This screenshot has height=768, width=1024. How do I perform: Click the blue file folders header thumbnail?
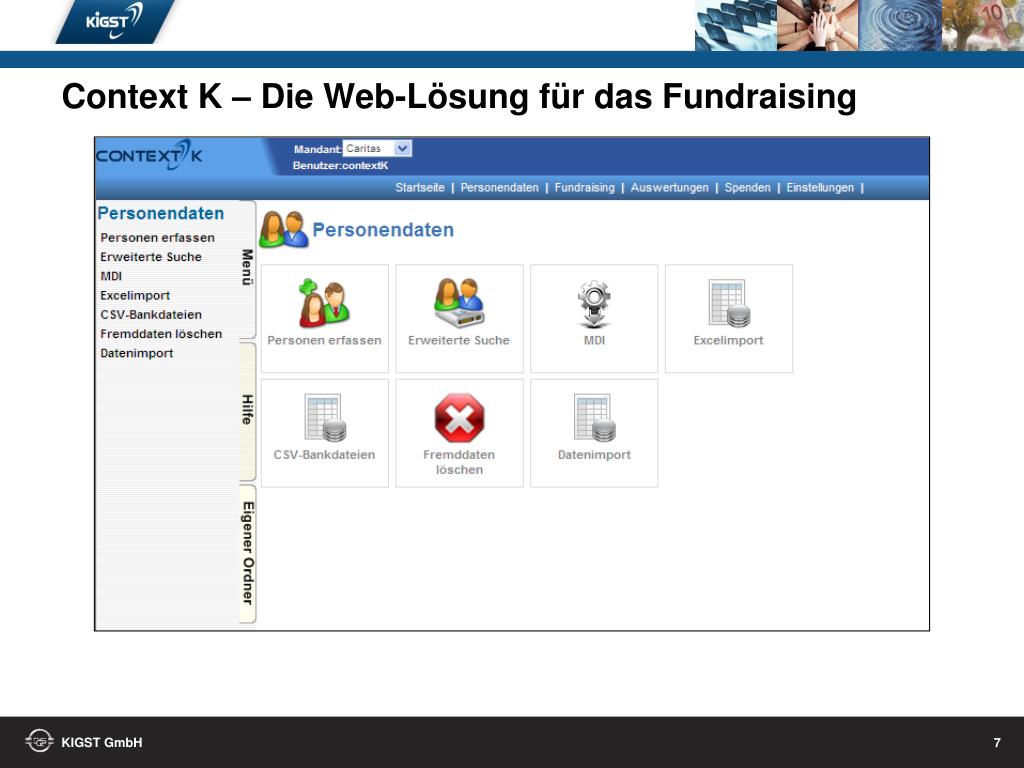pyautogui.click(x=736, y=25)
